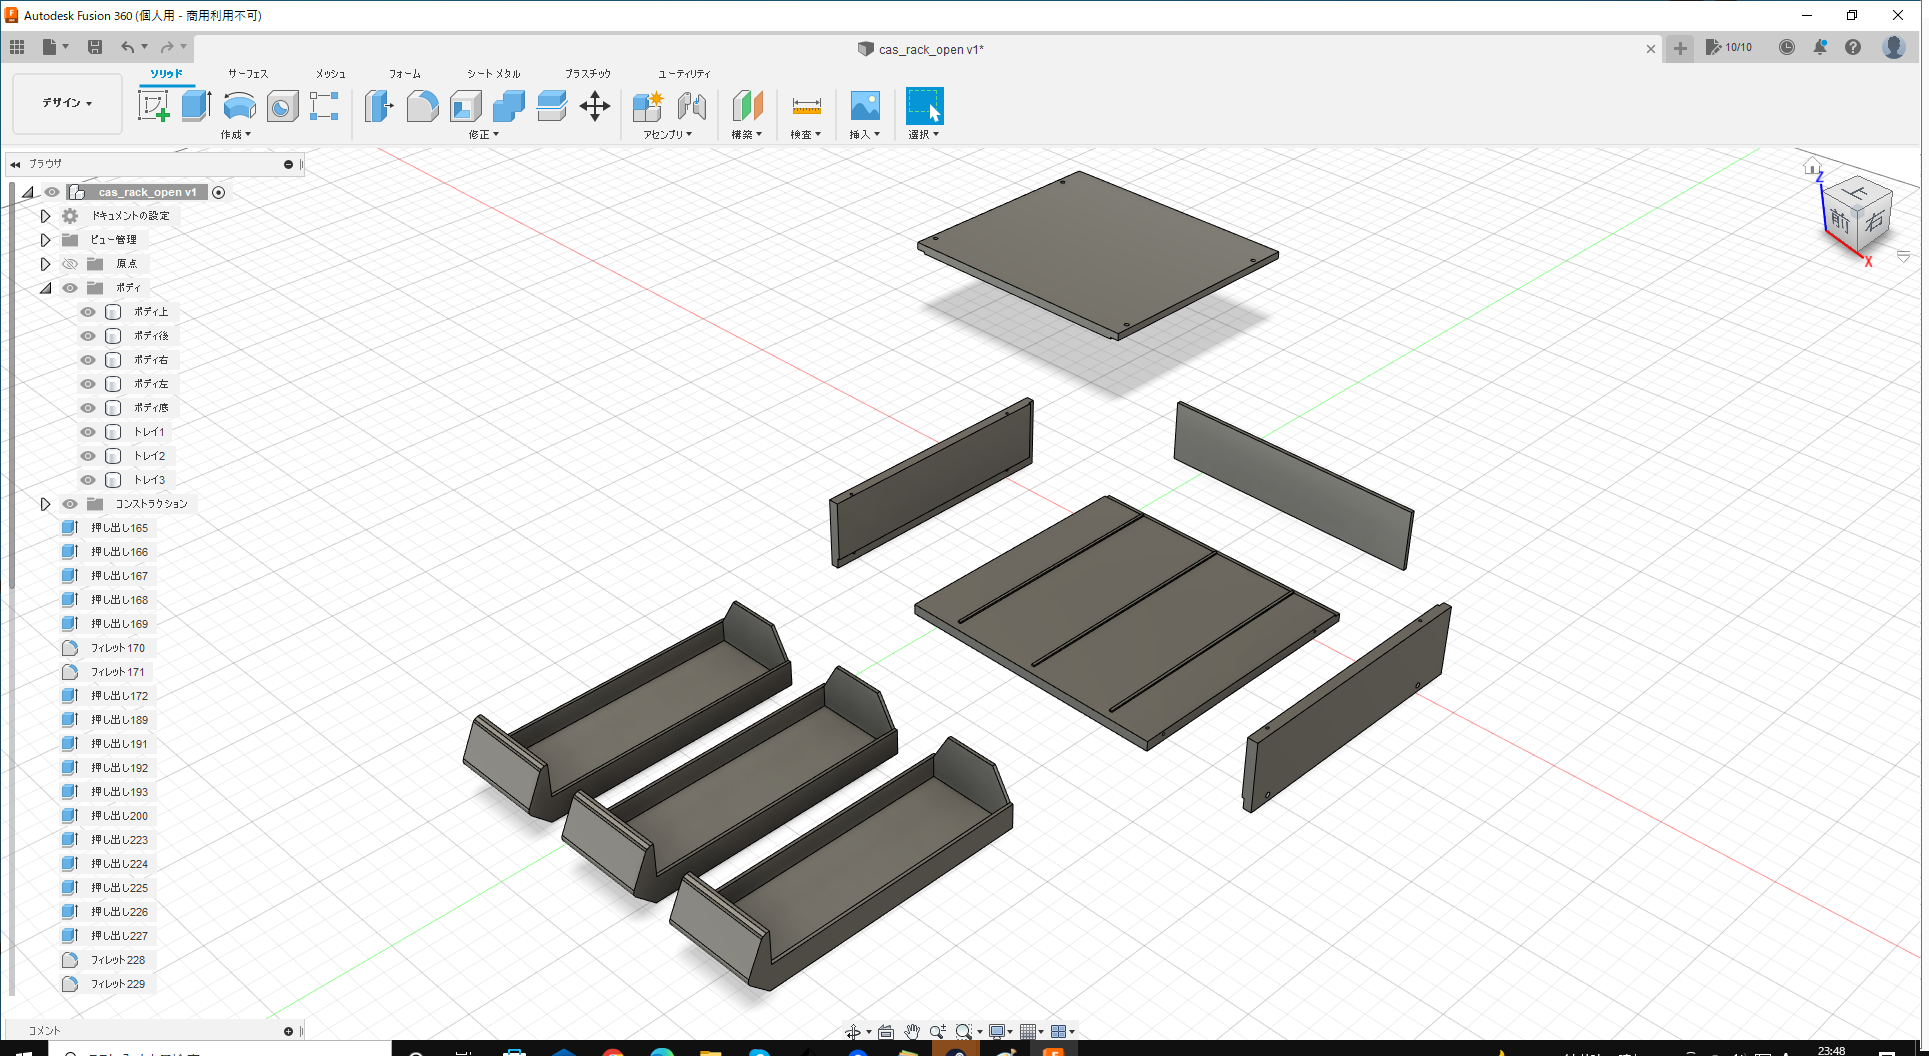The image size is (1929, 1056).
Task: Open the Extrude tool in 作成 panel
Action: point(194,105)
